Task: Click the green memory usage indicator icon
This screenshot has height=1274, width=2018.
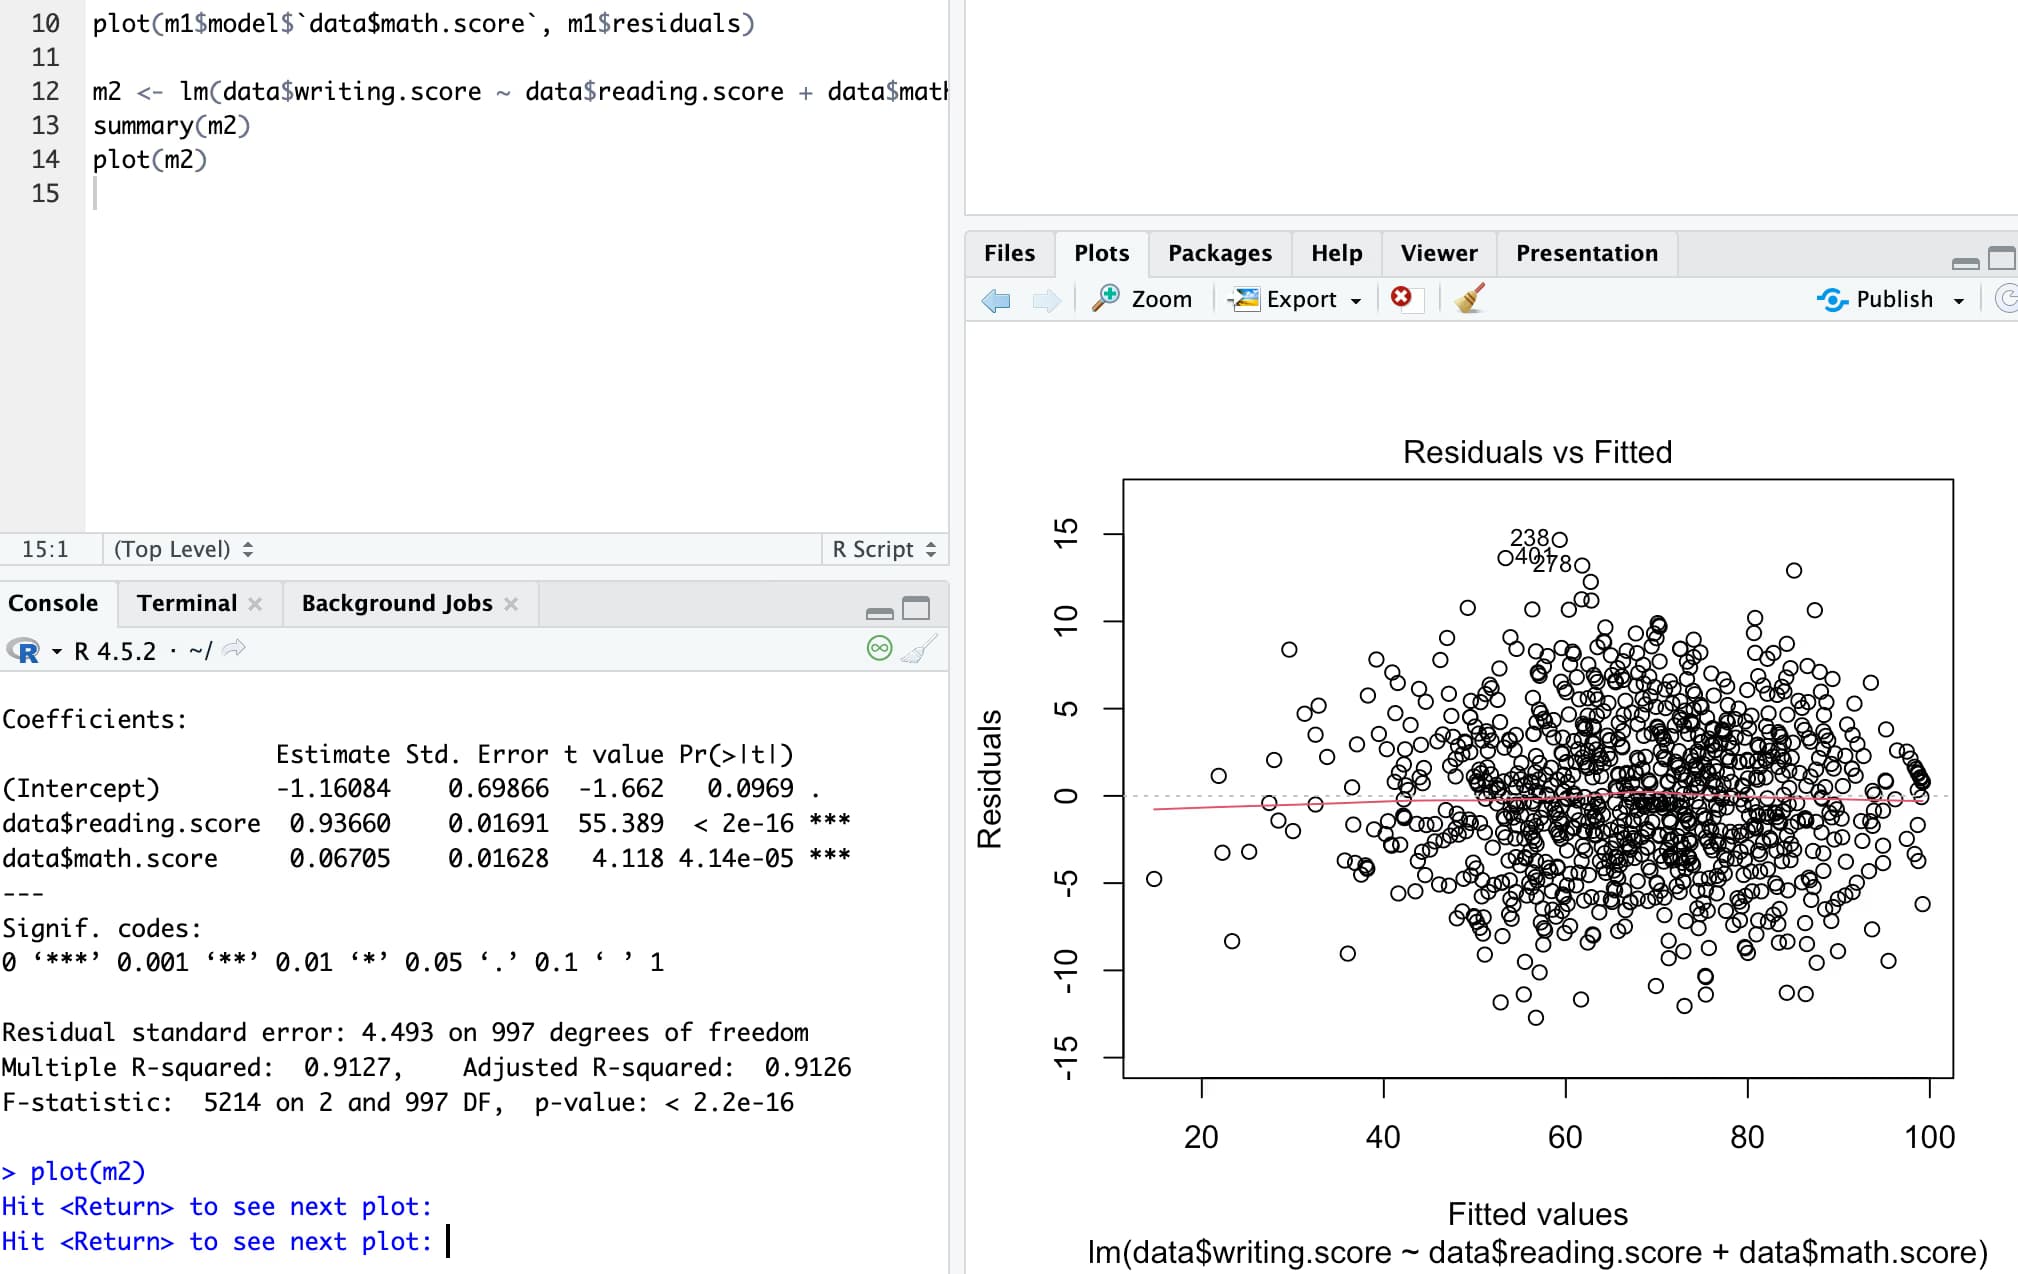Action: pos(879,650)
